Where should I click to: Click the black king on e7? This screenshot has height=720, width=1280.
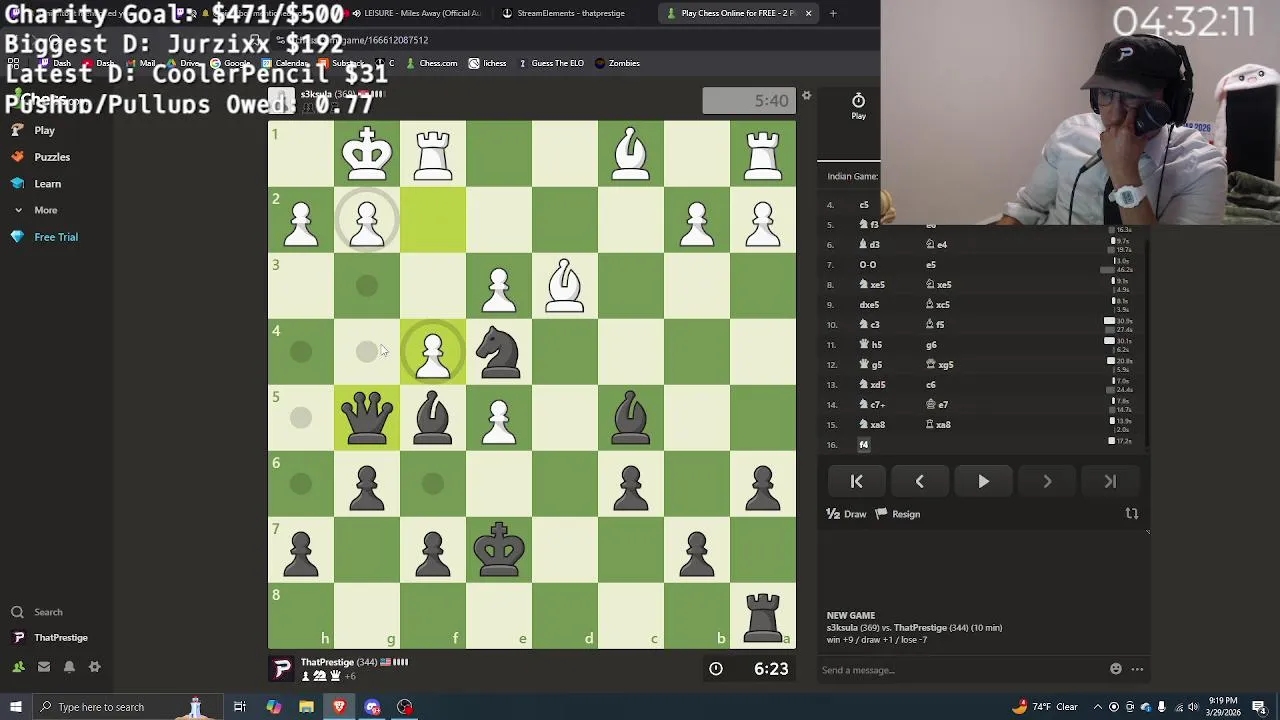tap(499, 549)
